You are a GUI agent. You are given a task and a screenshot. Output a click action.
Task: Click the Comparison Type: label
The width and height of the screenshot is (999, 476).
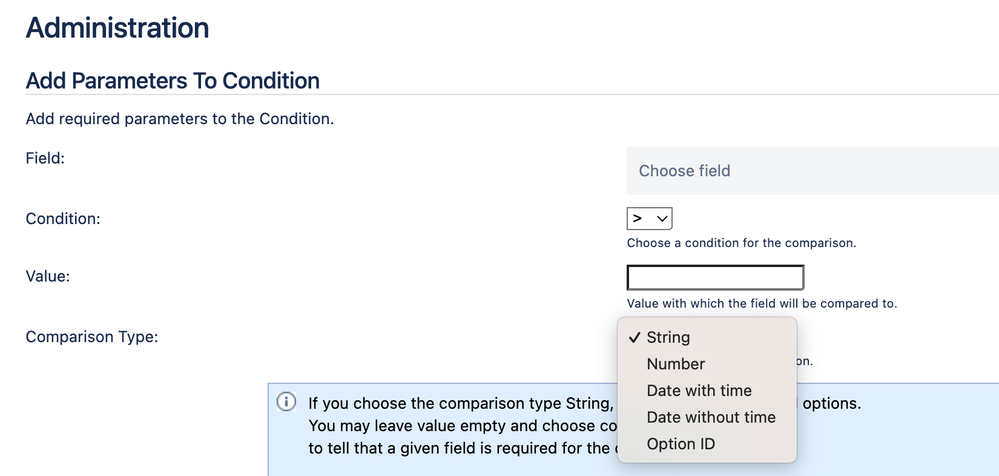coord(91,336)
